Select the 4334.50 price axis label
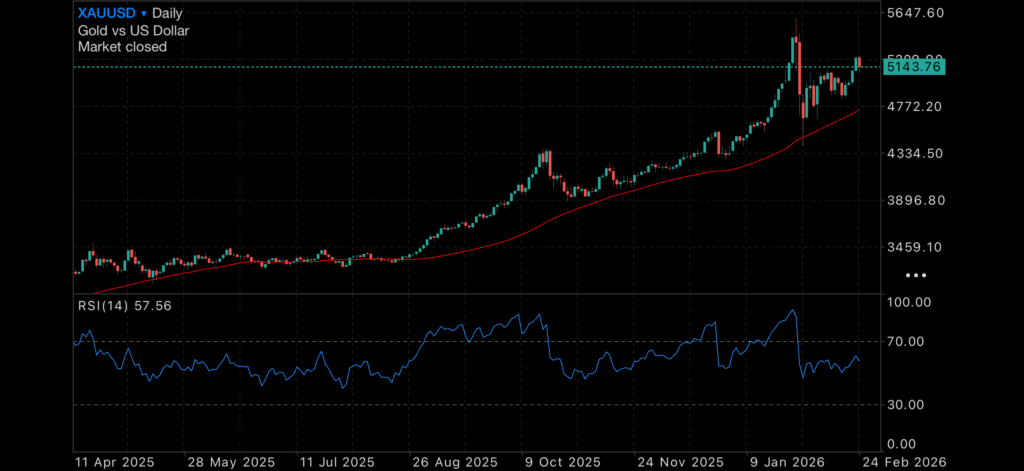The width and height of the screenshot is (1024, 471). coord(916,154)
